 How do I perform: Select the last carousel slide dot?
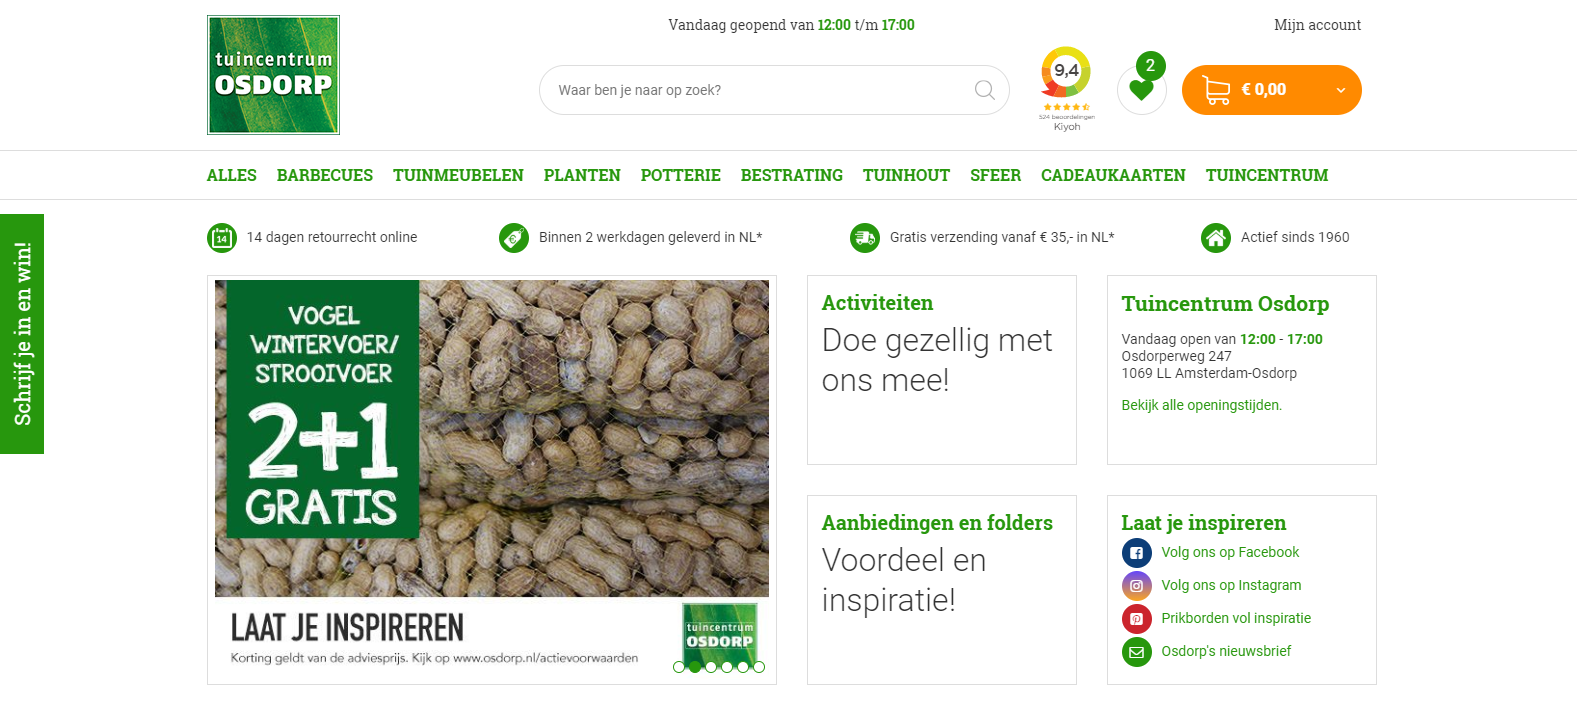tap(759, 667)
